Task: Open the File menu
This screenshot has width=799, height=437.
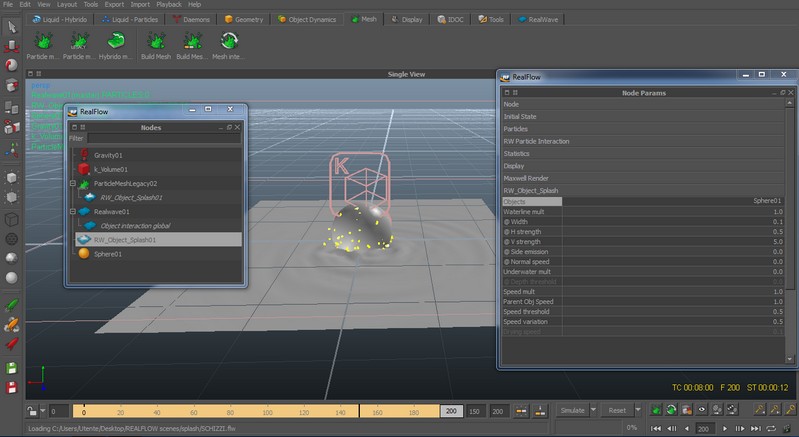Action: (8, 4)
